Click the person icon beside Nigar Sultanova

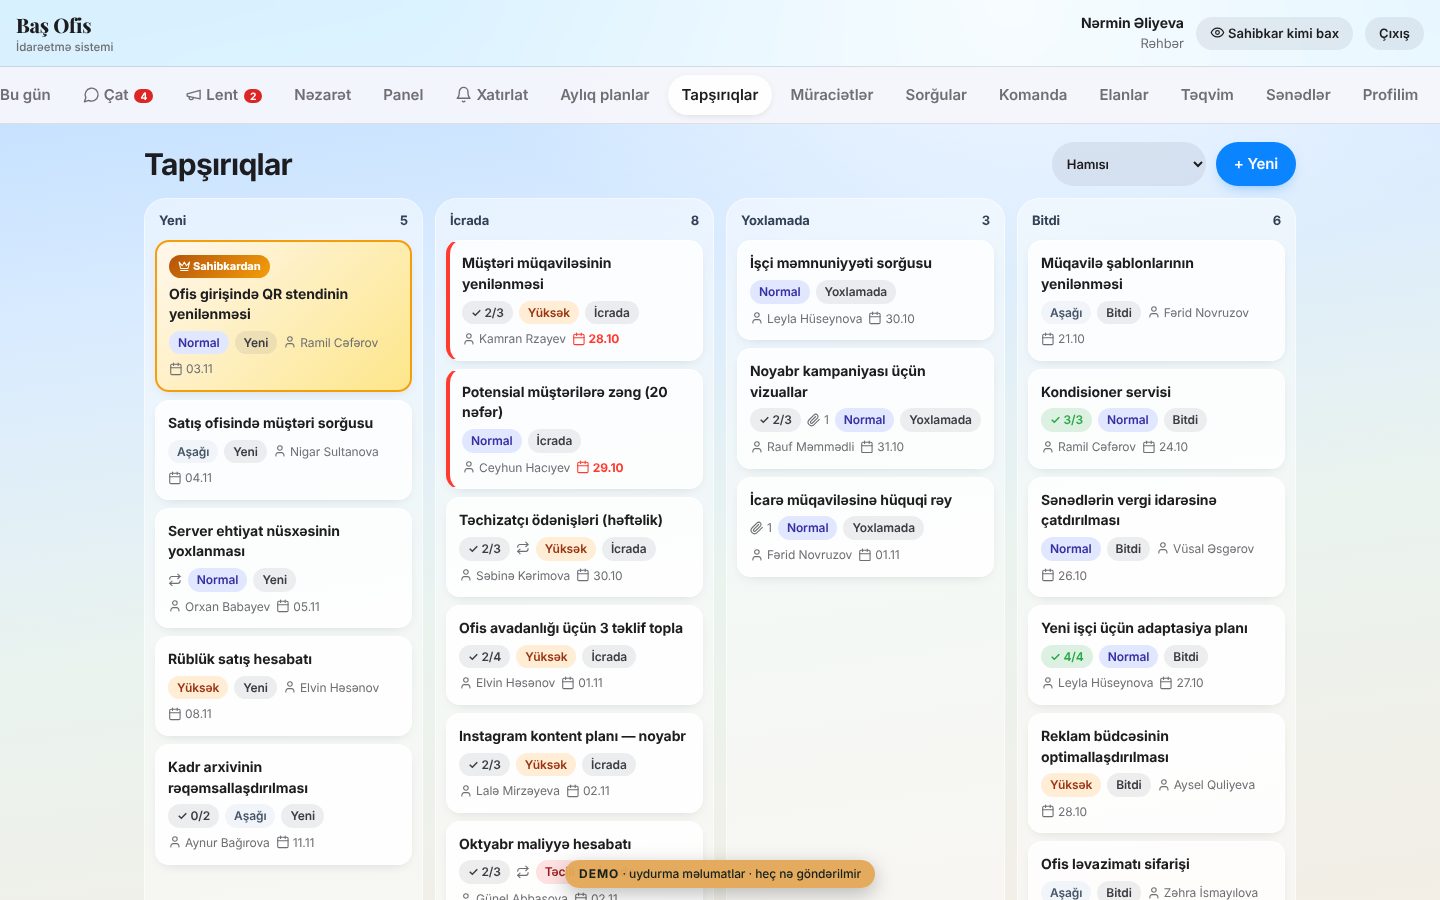(x=280, y=452)
